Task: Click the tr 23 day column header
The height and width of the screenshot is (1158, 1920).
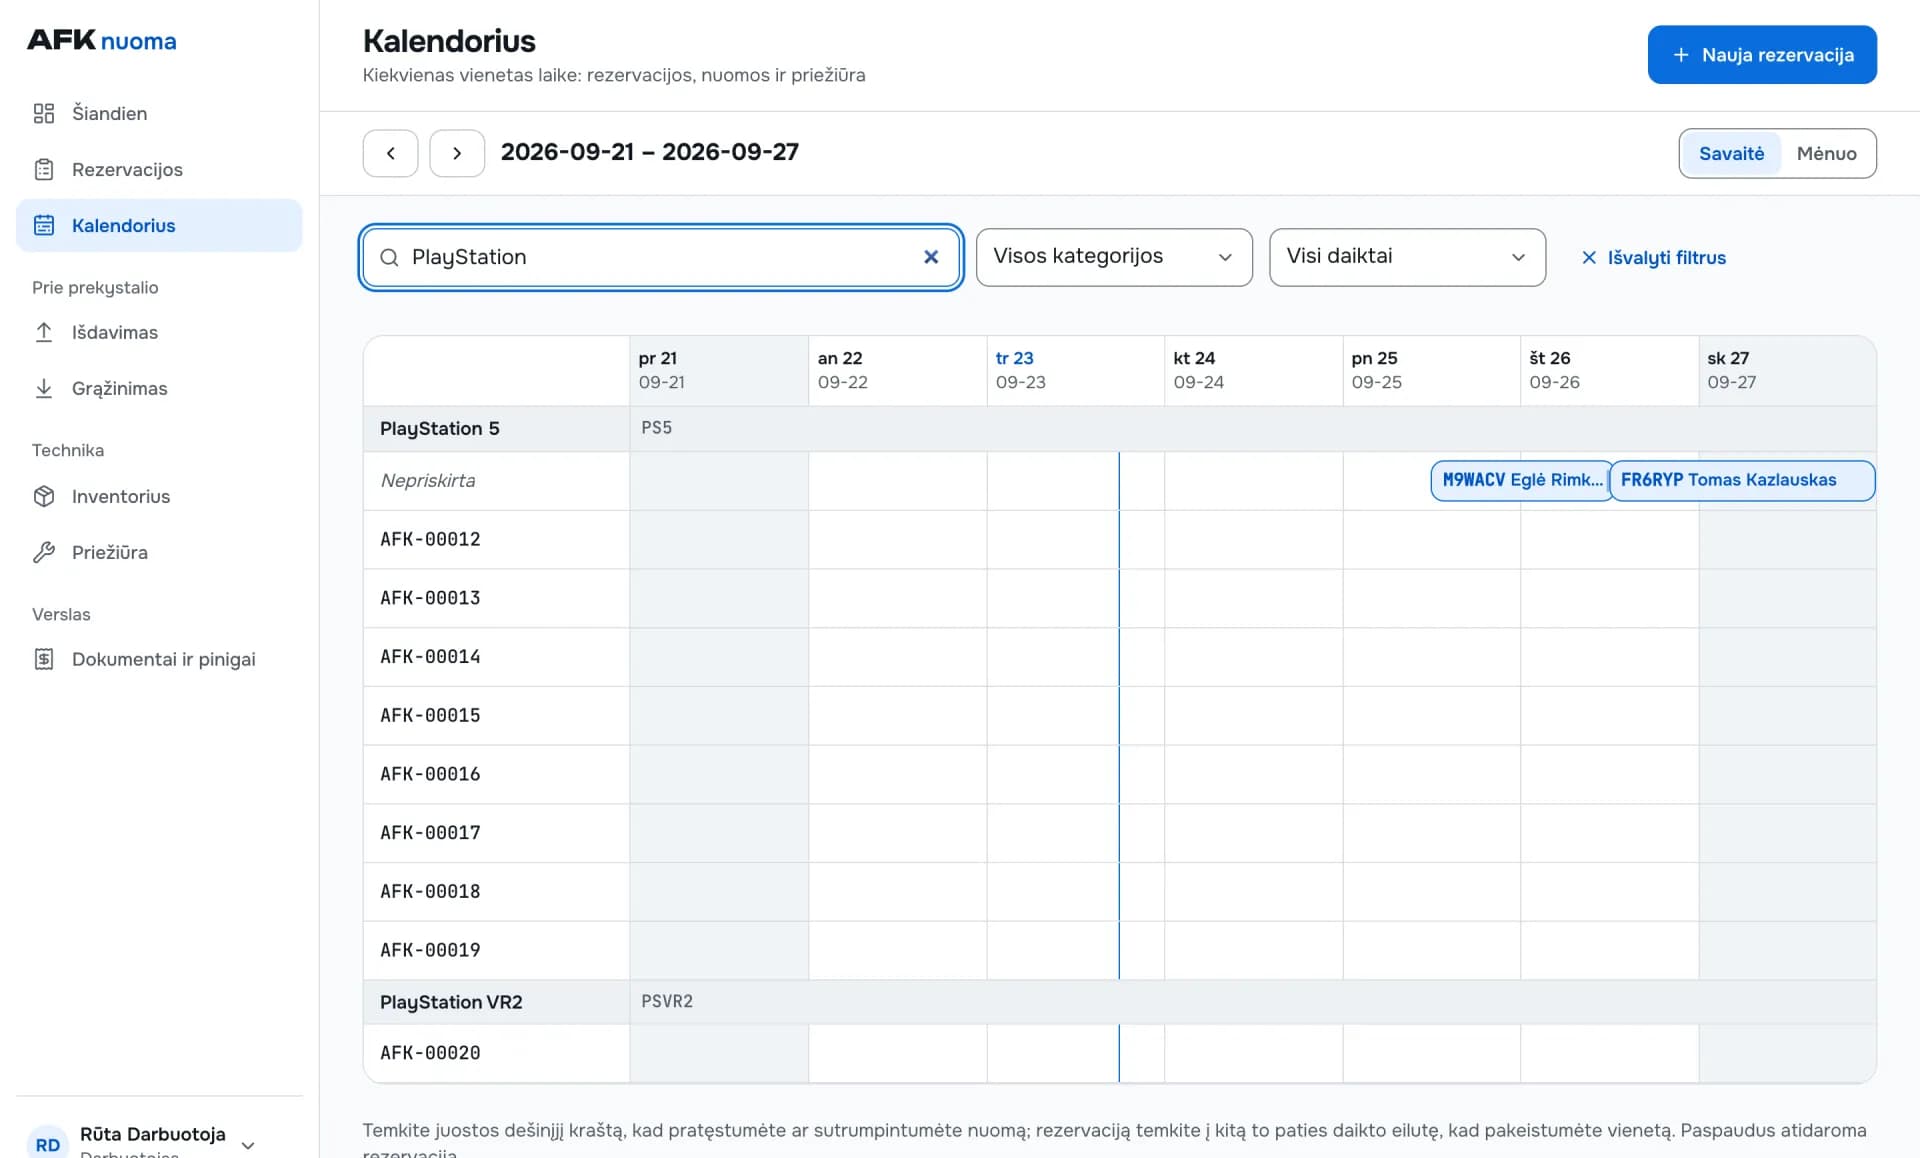Action: tap(1075, 370)
